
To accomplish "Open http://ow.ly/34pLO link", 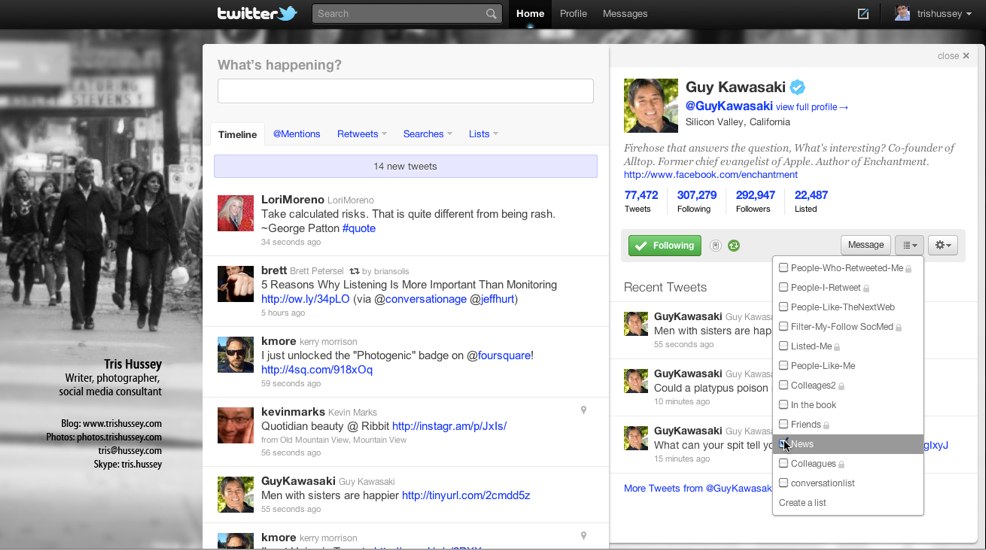I will coord(305,299).
